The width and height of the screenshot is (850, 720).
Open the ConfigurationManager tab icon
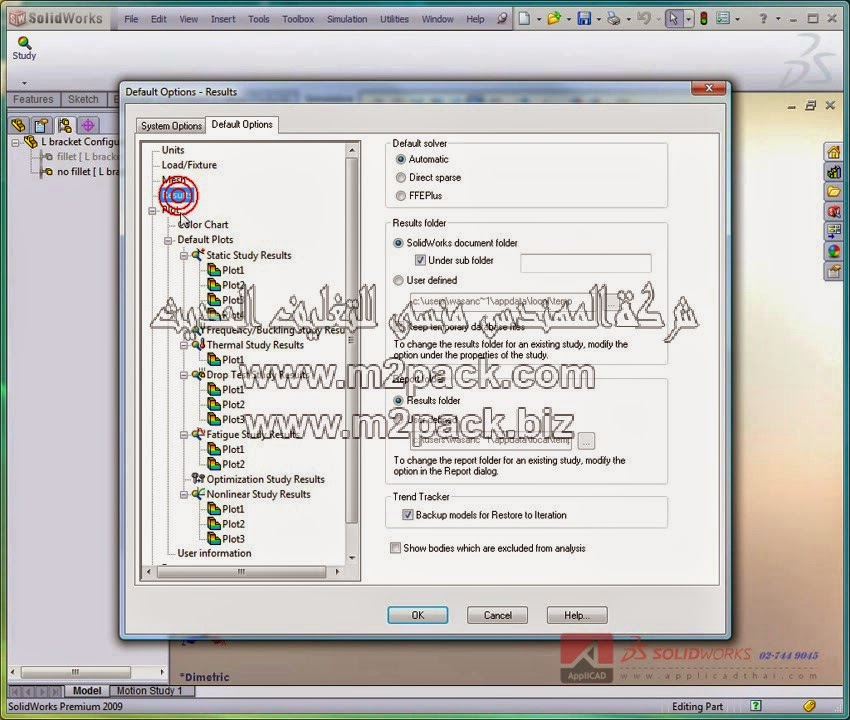pyautogui.click(x=65, y=125)
